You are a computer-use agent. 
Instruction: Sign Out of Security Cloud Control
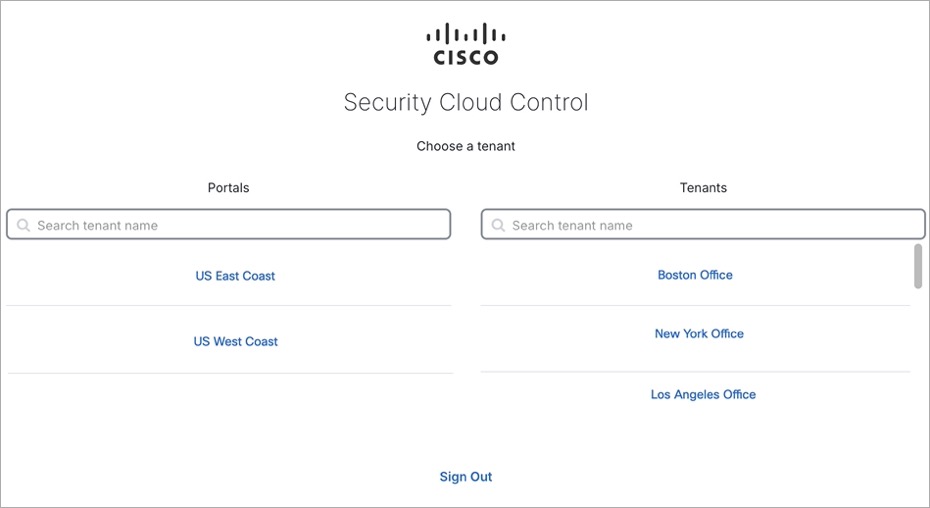click(466, 477)
